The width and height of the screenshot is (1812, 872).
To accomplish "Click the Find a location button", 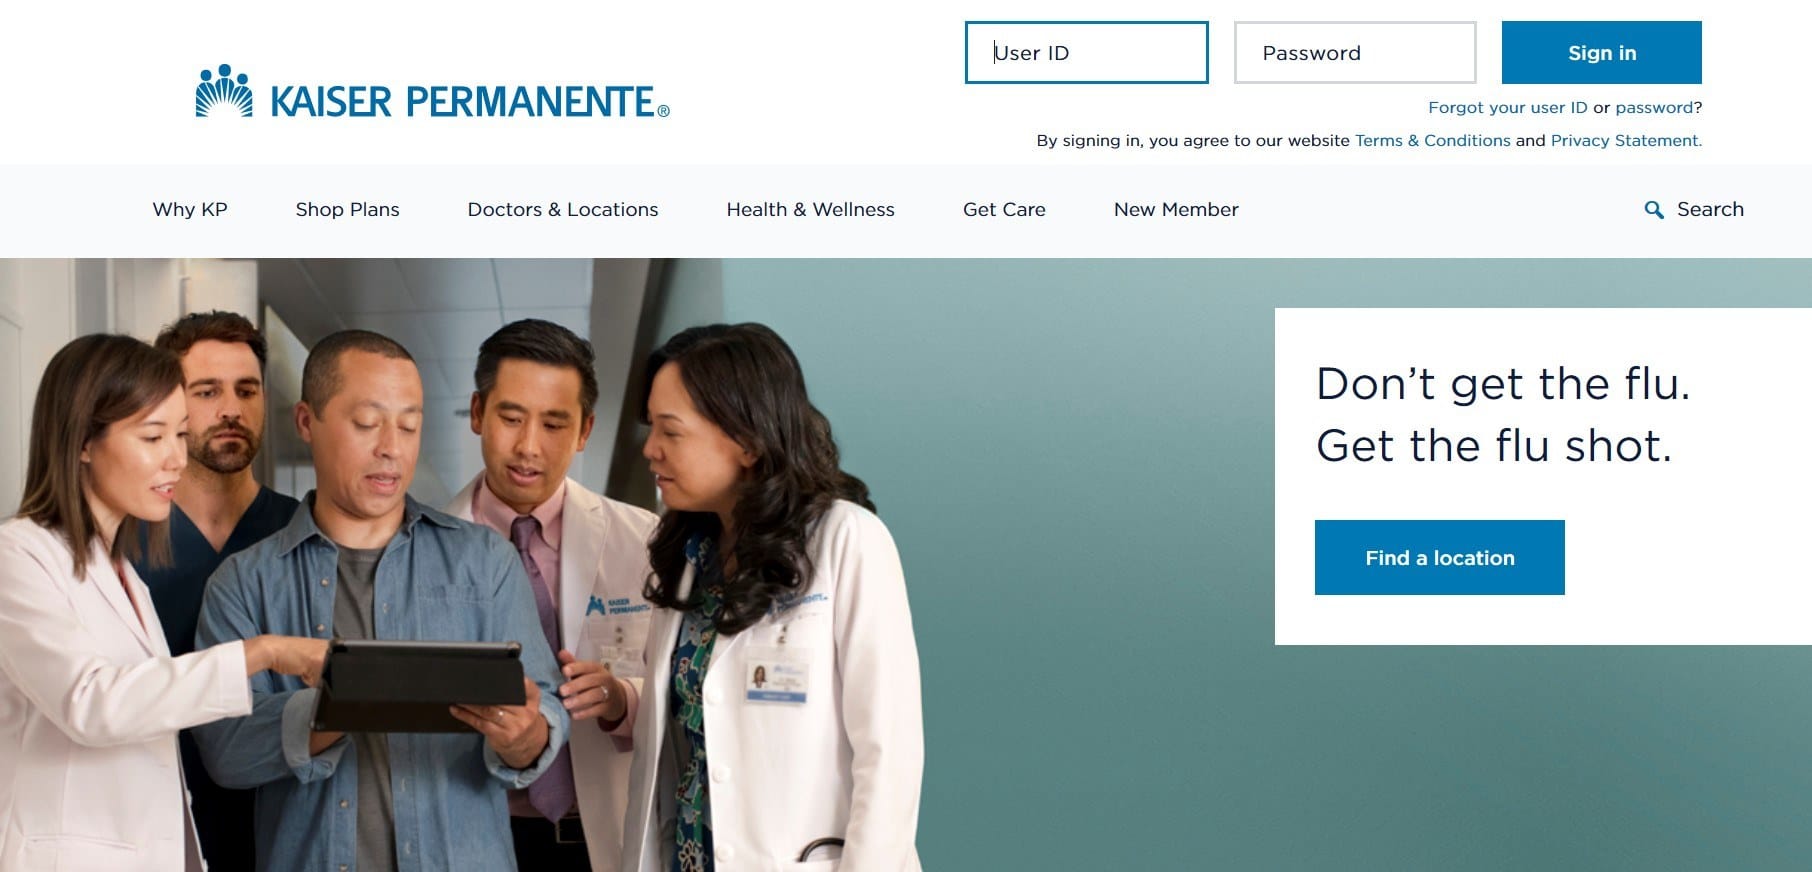I will 1439,557.
